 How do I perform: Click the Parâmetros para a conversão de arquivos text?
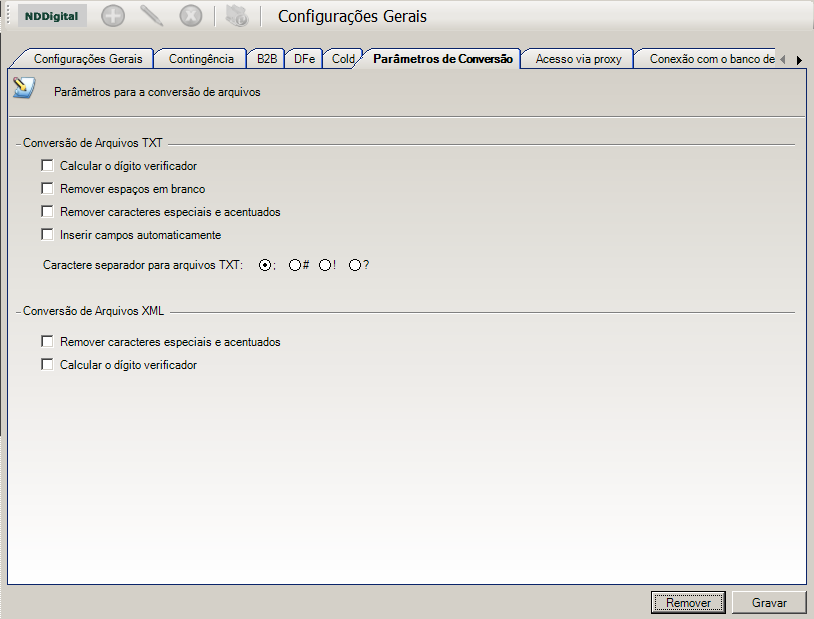tap(157, 92)
